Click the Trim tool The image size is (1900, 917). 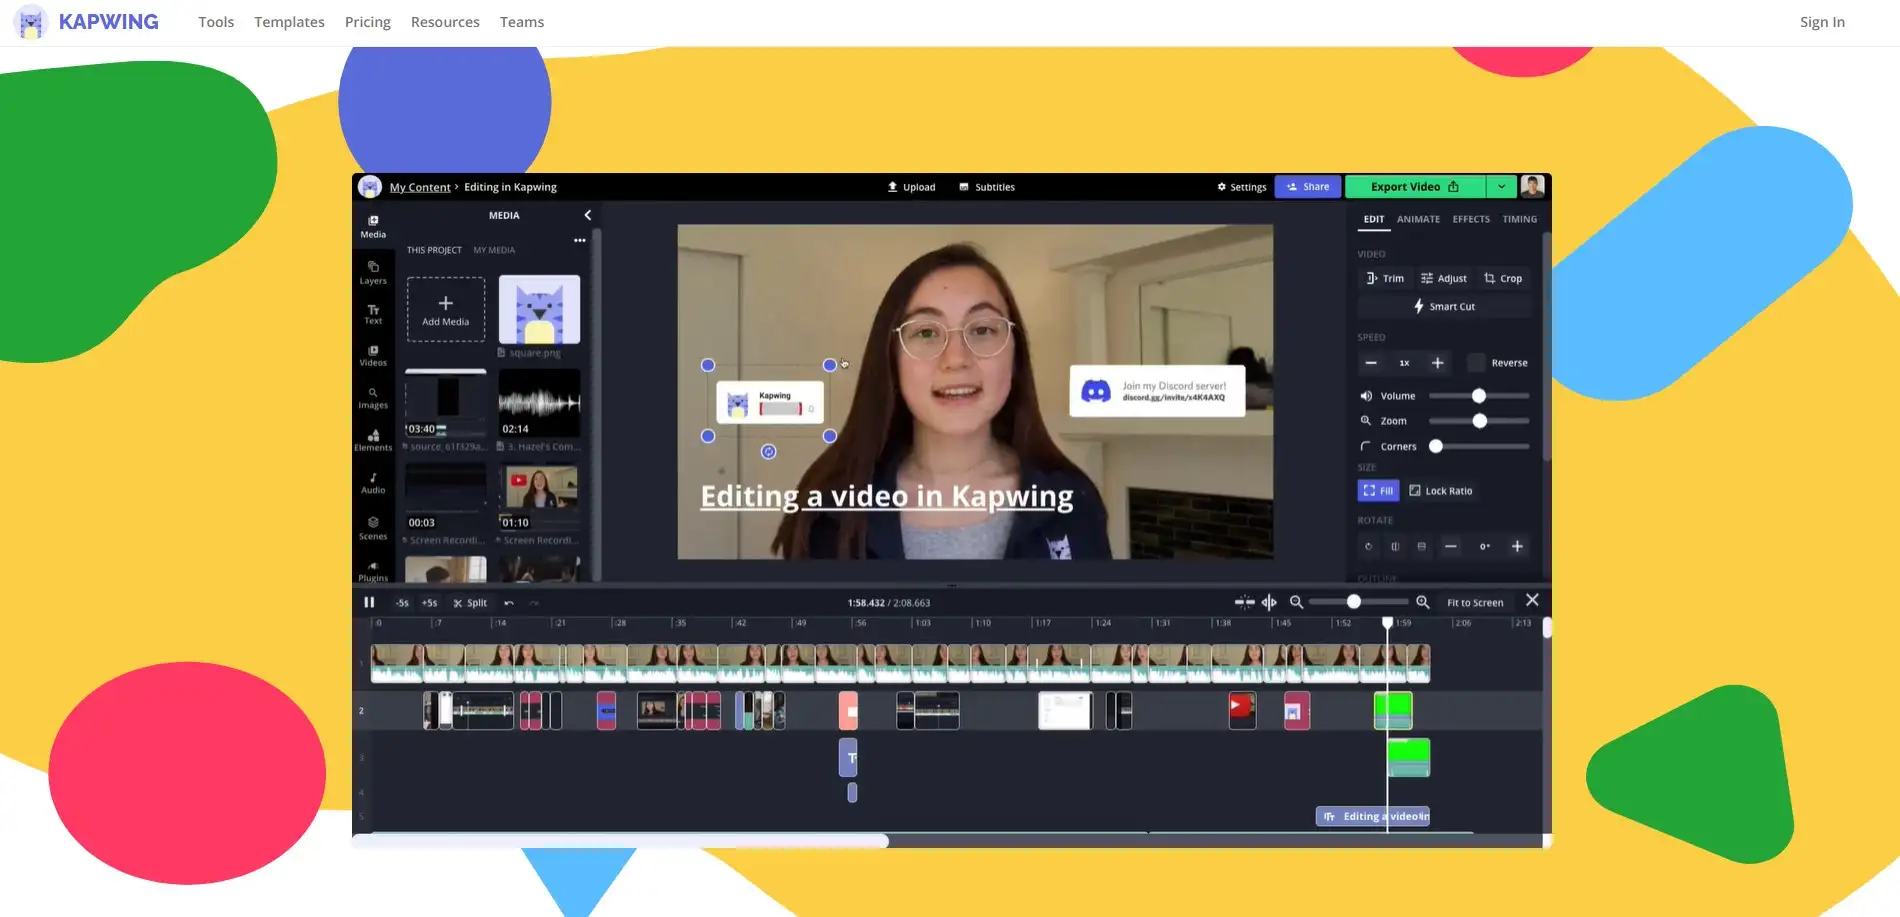pyautogui.click(x=1385, y=278)
